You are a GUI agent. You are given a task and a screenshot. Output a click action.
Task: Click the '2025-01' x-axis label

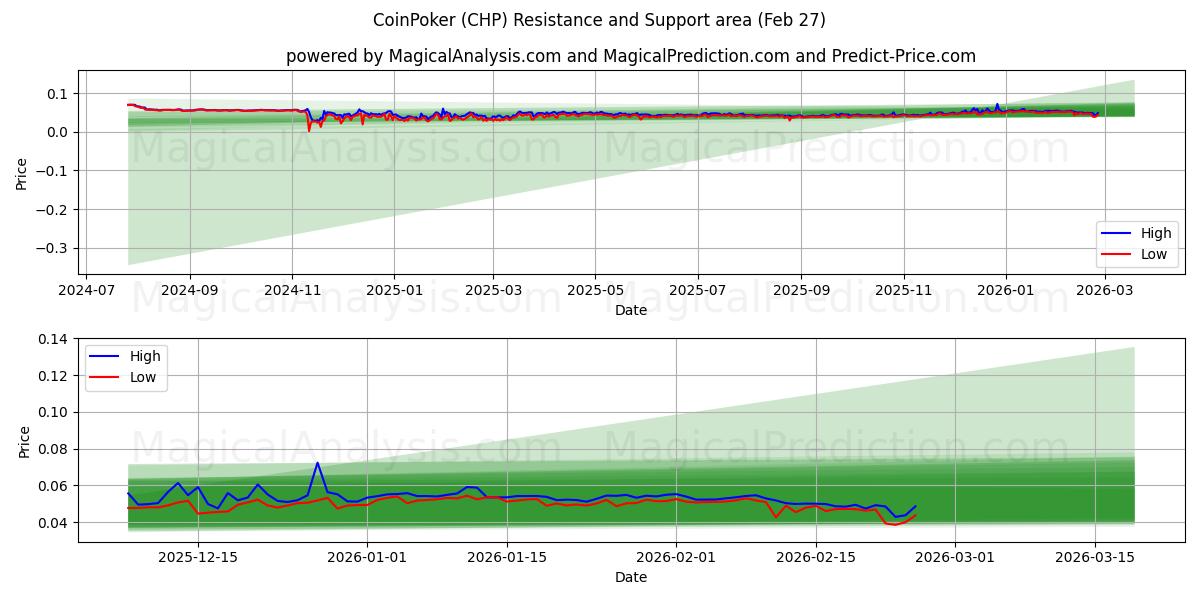click(x=394, y=289)
